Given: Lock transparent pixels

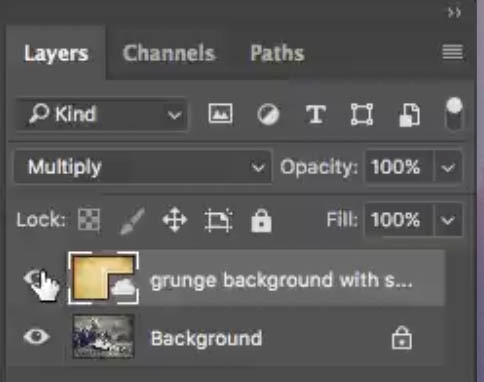Looking at the screenshot, I should click(89, 220).
